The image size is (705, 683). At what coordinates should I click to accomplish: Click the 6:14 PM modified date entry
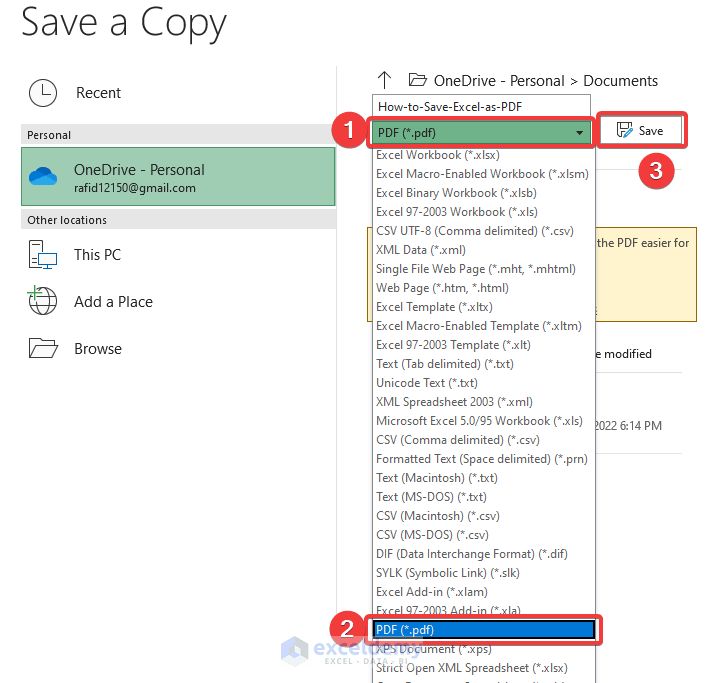tap(628, 425)
